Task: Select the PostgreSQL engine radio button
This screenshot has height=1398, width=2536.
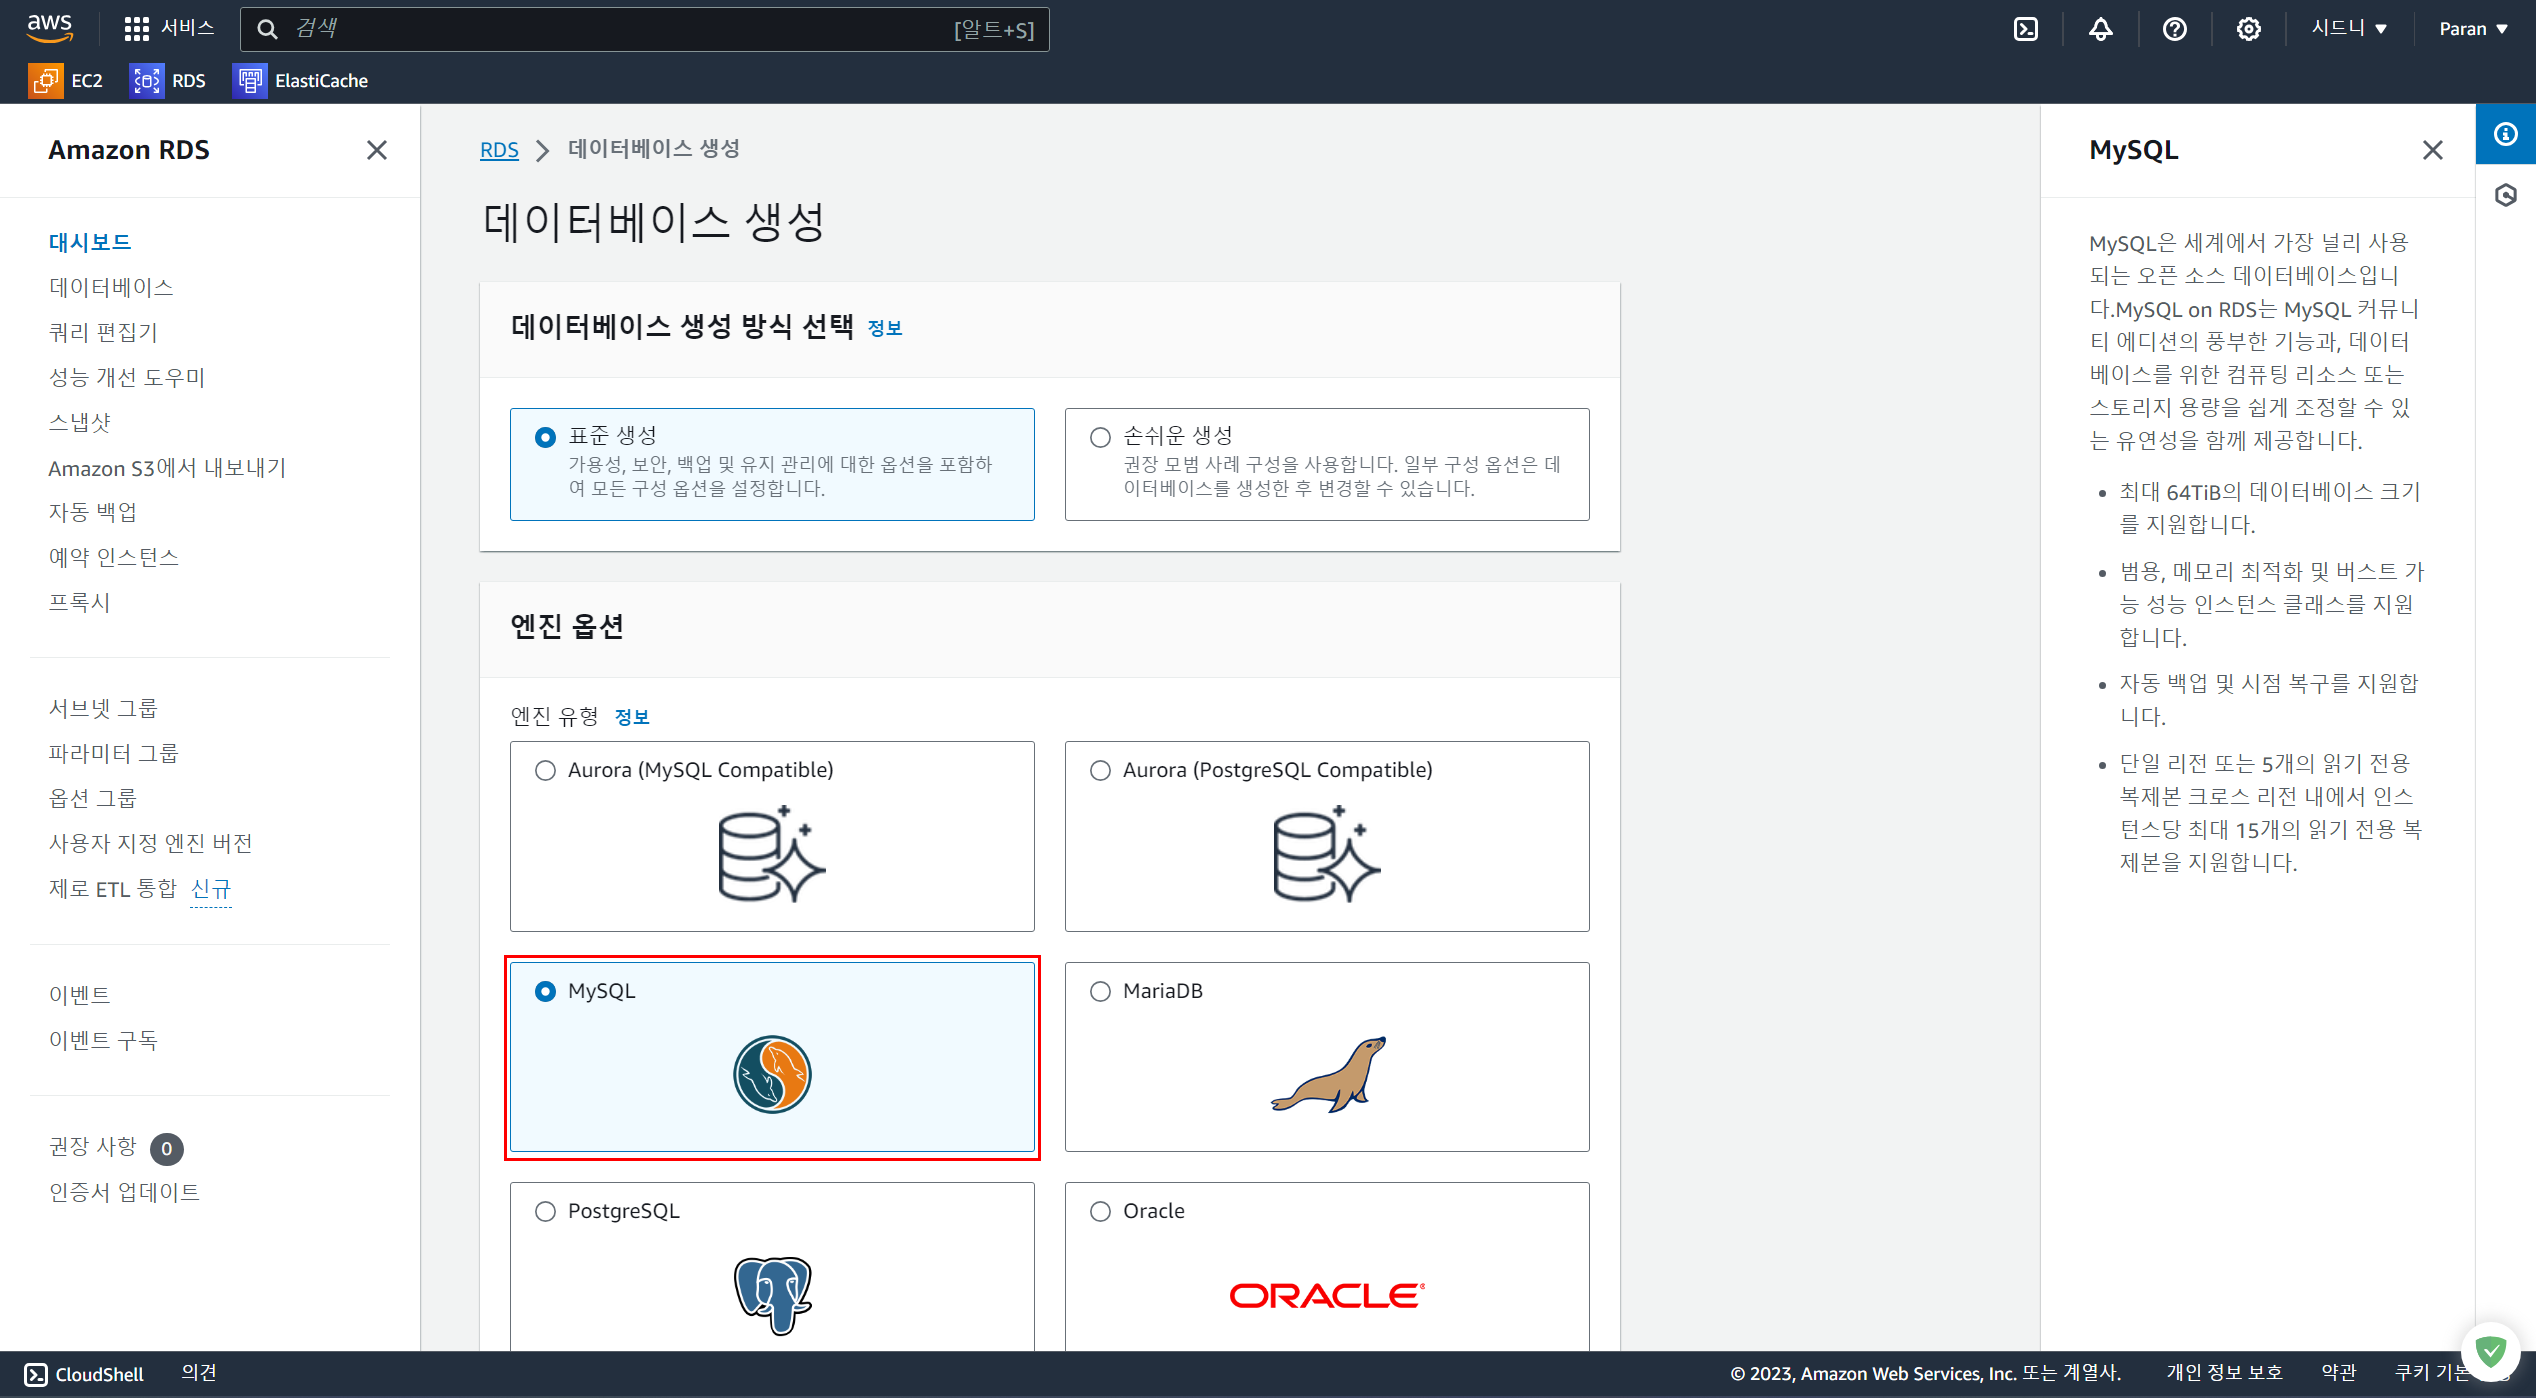Action: (x=545, y=1211)
